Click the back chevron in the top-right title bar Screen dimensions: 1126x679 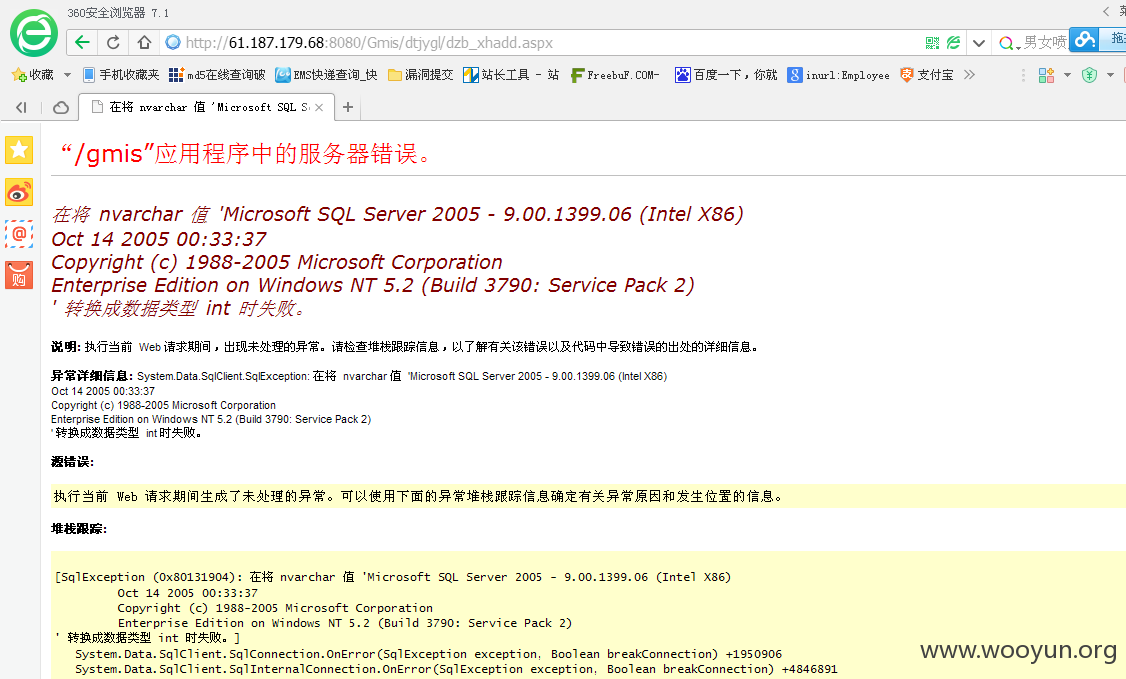[1106, 11]
